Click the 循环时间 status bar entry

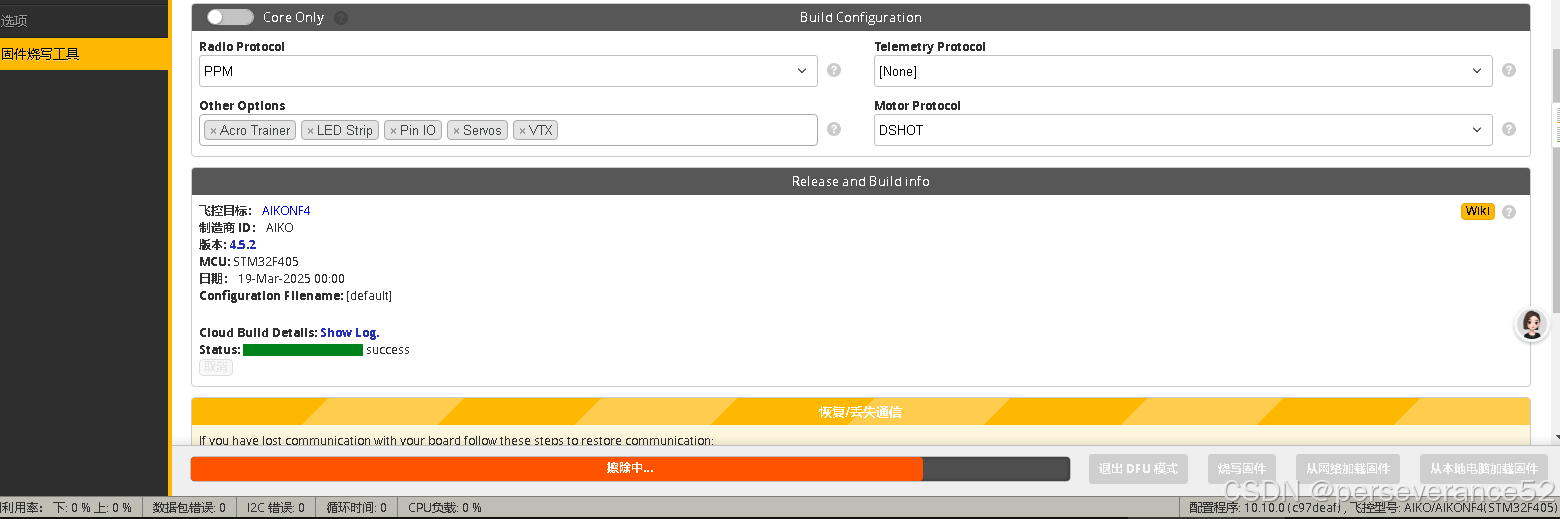tap(357, 508)
